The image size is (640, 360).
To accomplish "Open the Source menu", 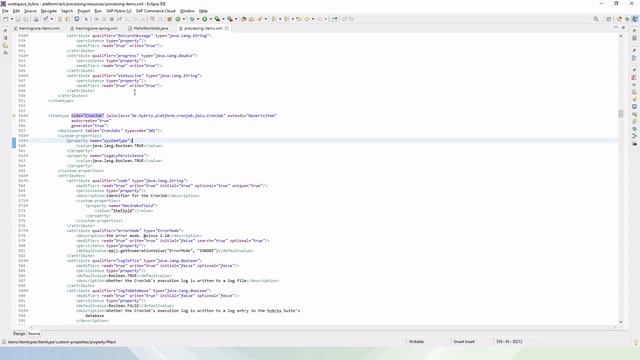I will pyautogui.click(x=30, y=11).
